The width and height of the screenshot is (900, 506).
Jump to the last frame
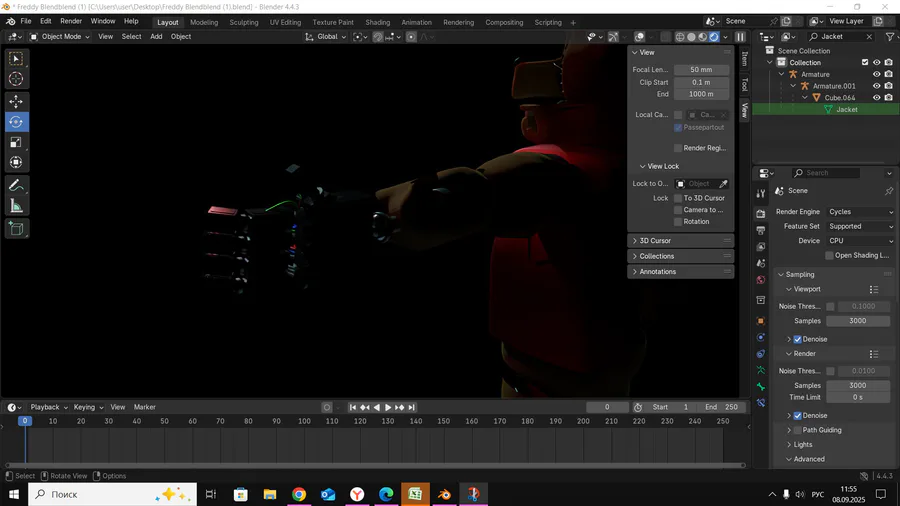pyautogui.click(x=412, y=407)
